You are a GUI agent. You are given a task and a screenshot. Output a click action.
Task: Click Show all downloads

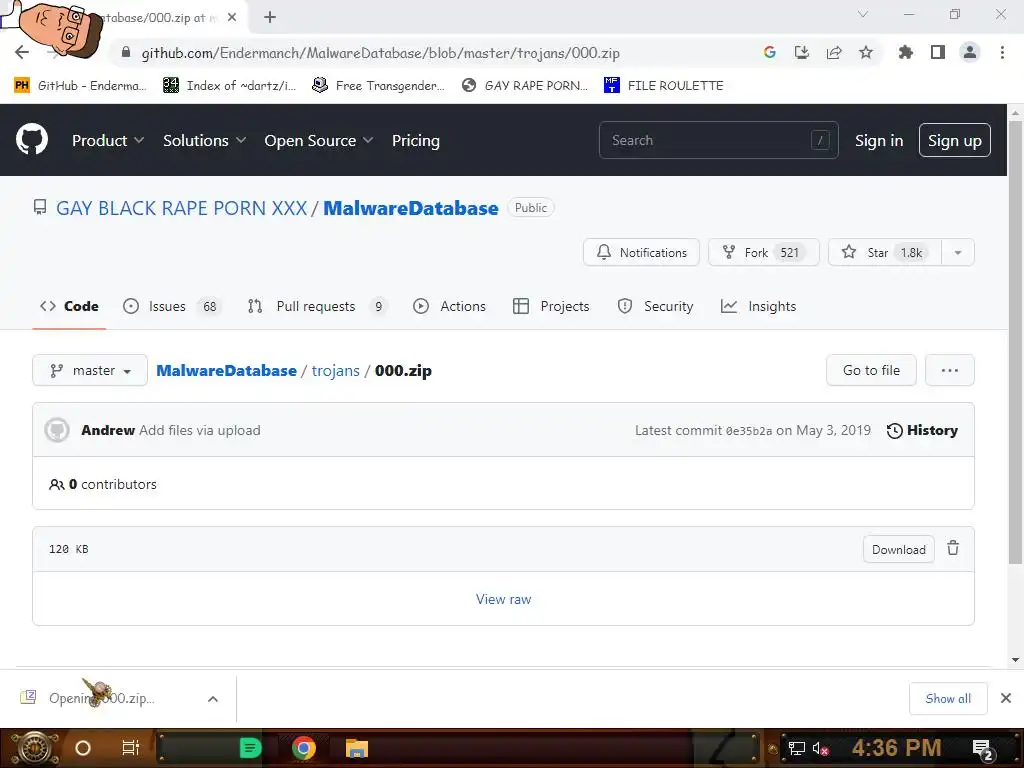click(x=948, y=699)
